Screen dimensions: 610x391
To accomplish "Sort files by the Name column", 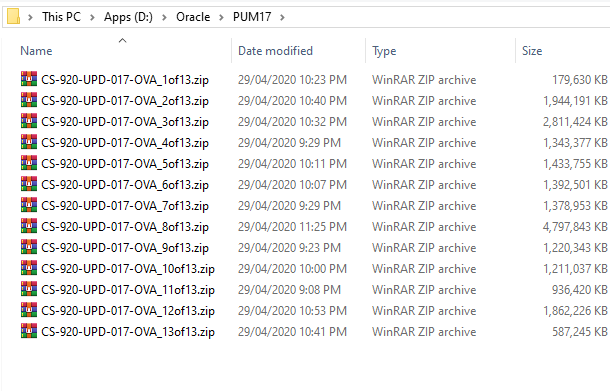I will click(x=36, y=51).
